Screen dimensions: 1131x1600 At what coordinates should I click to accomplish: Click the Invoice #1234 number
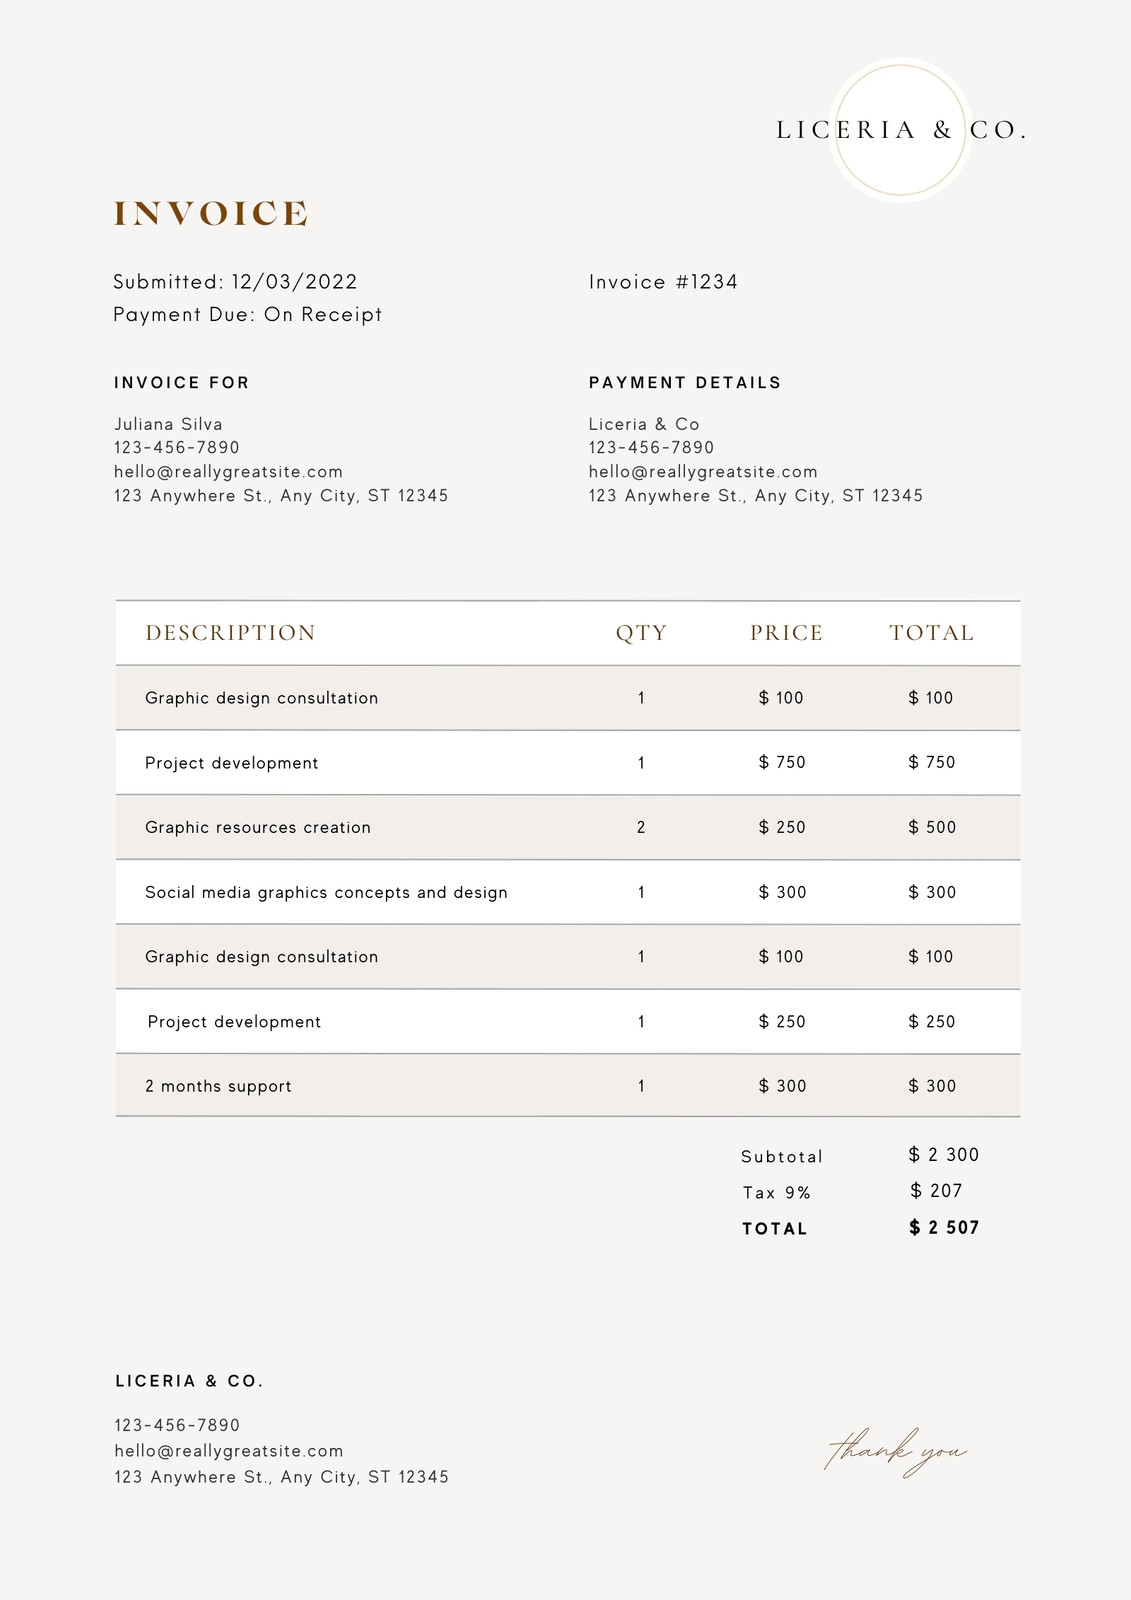[x=663, y=282]
